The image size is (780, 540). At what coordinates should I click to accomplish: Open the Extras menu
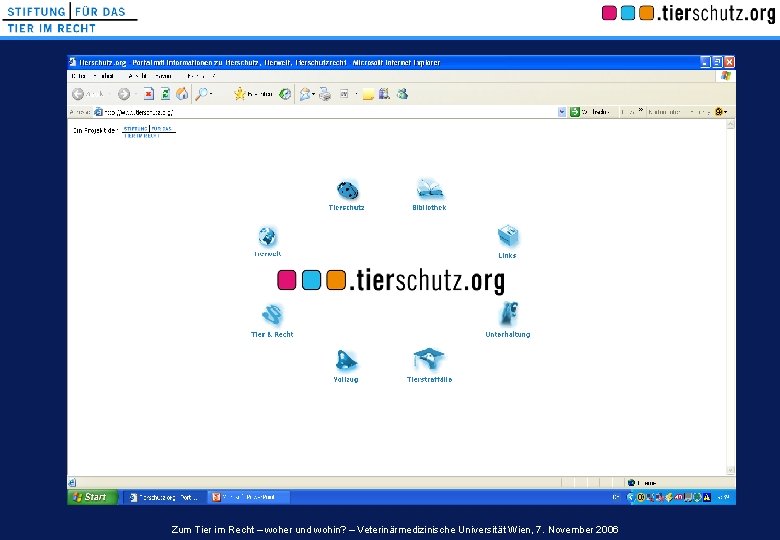tap(195, 76)
